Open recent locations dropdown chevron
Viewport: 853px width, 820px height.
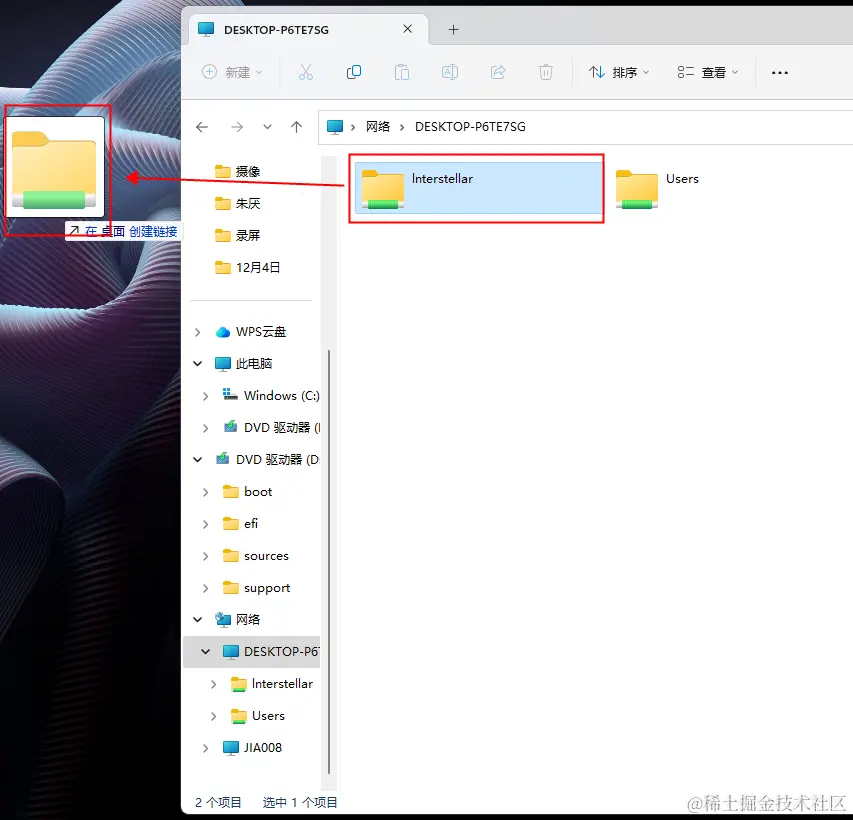pyautogui.click(x=267, y=127)
